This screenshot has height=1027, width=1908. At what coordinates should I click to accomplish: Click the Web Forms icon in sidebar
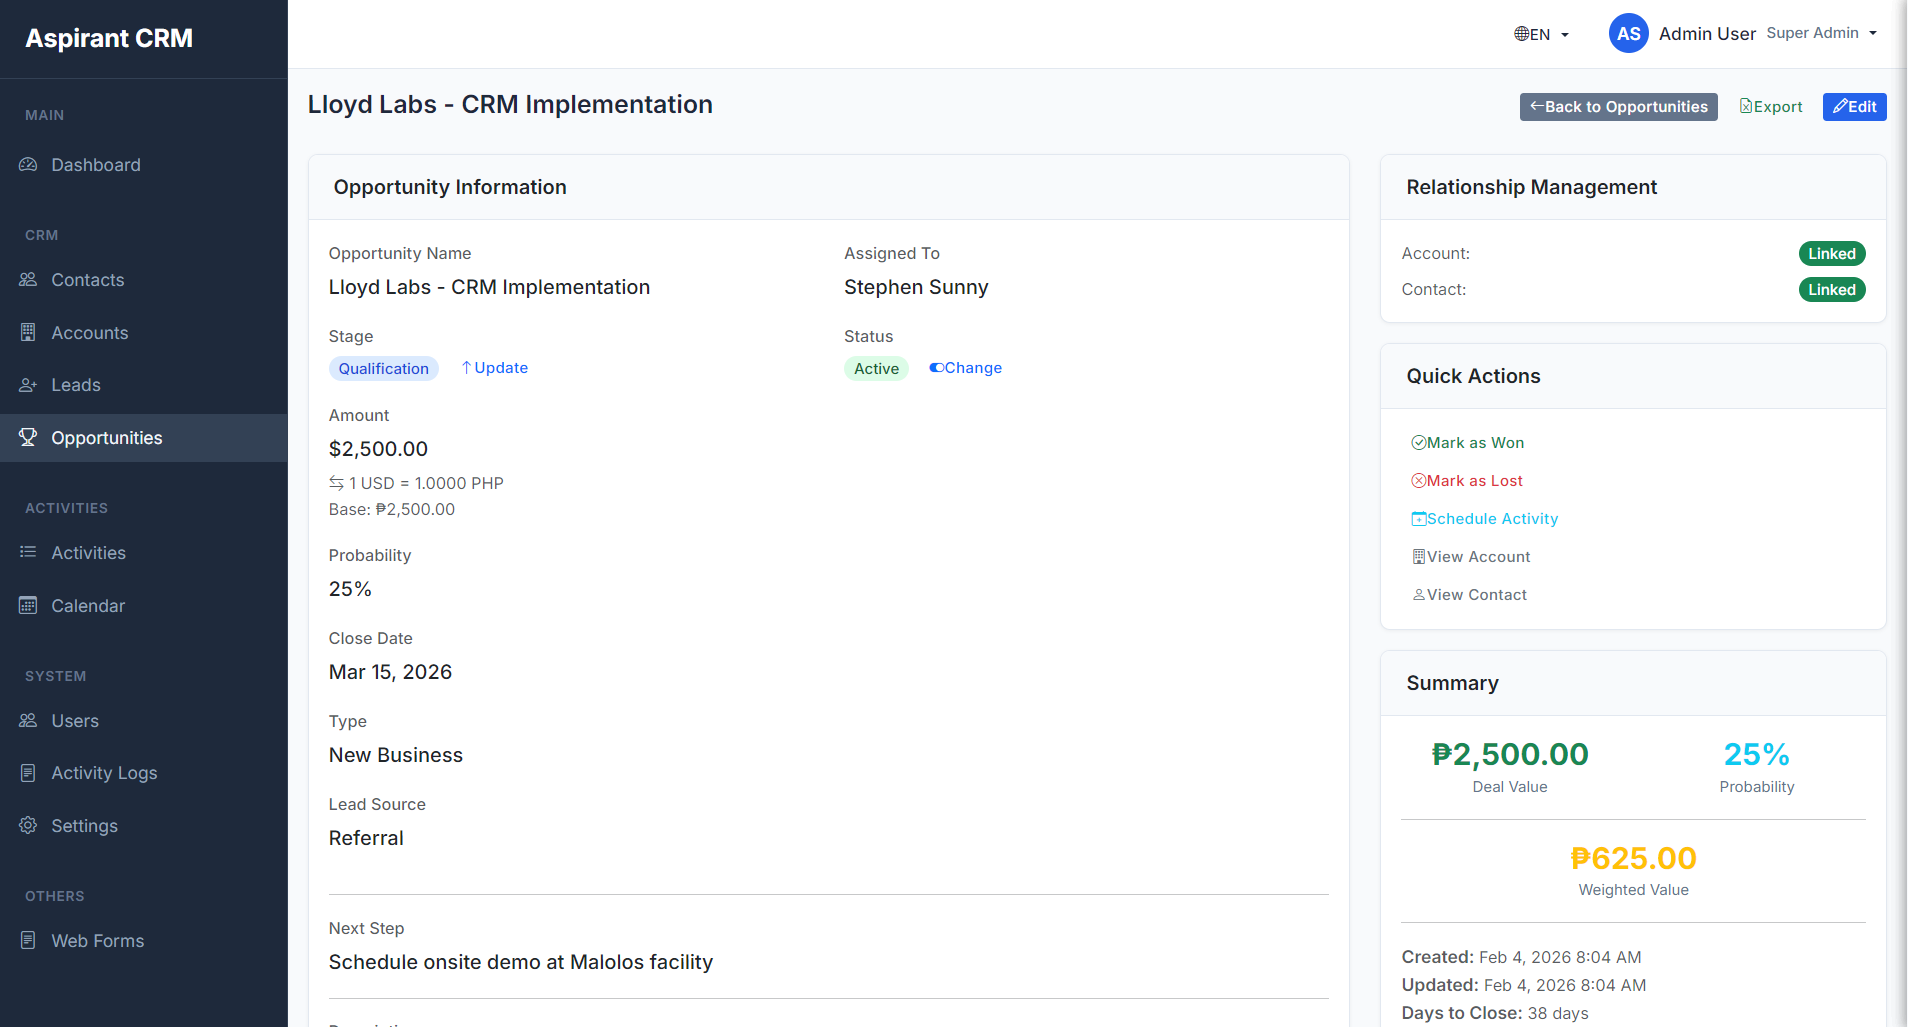28,941
